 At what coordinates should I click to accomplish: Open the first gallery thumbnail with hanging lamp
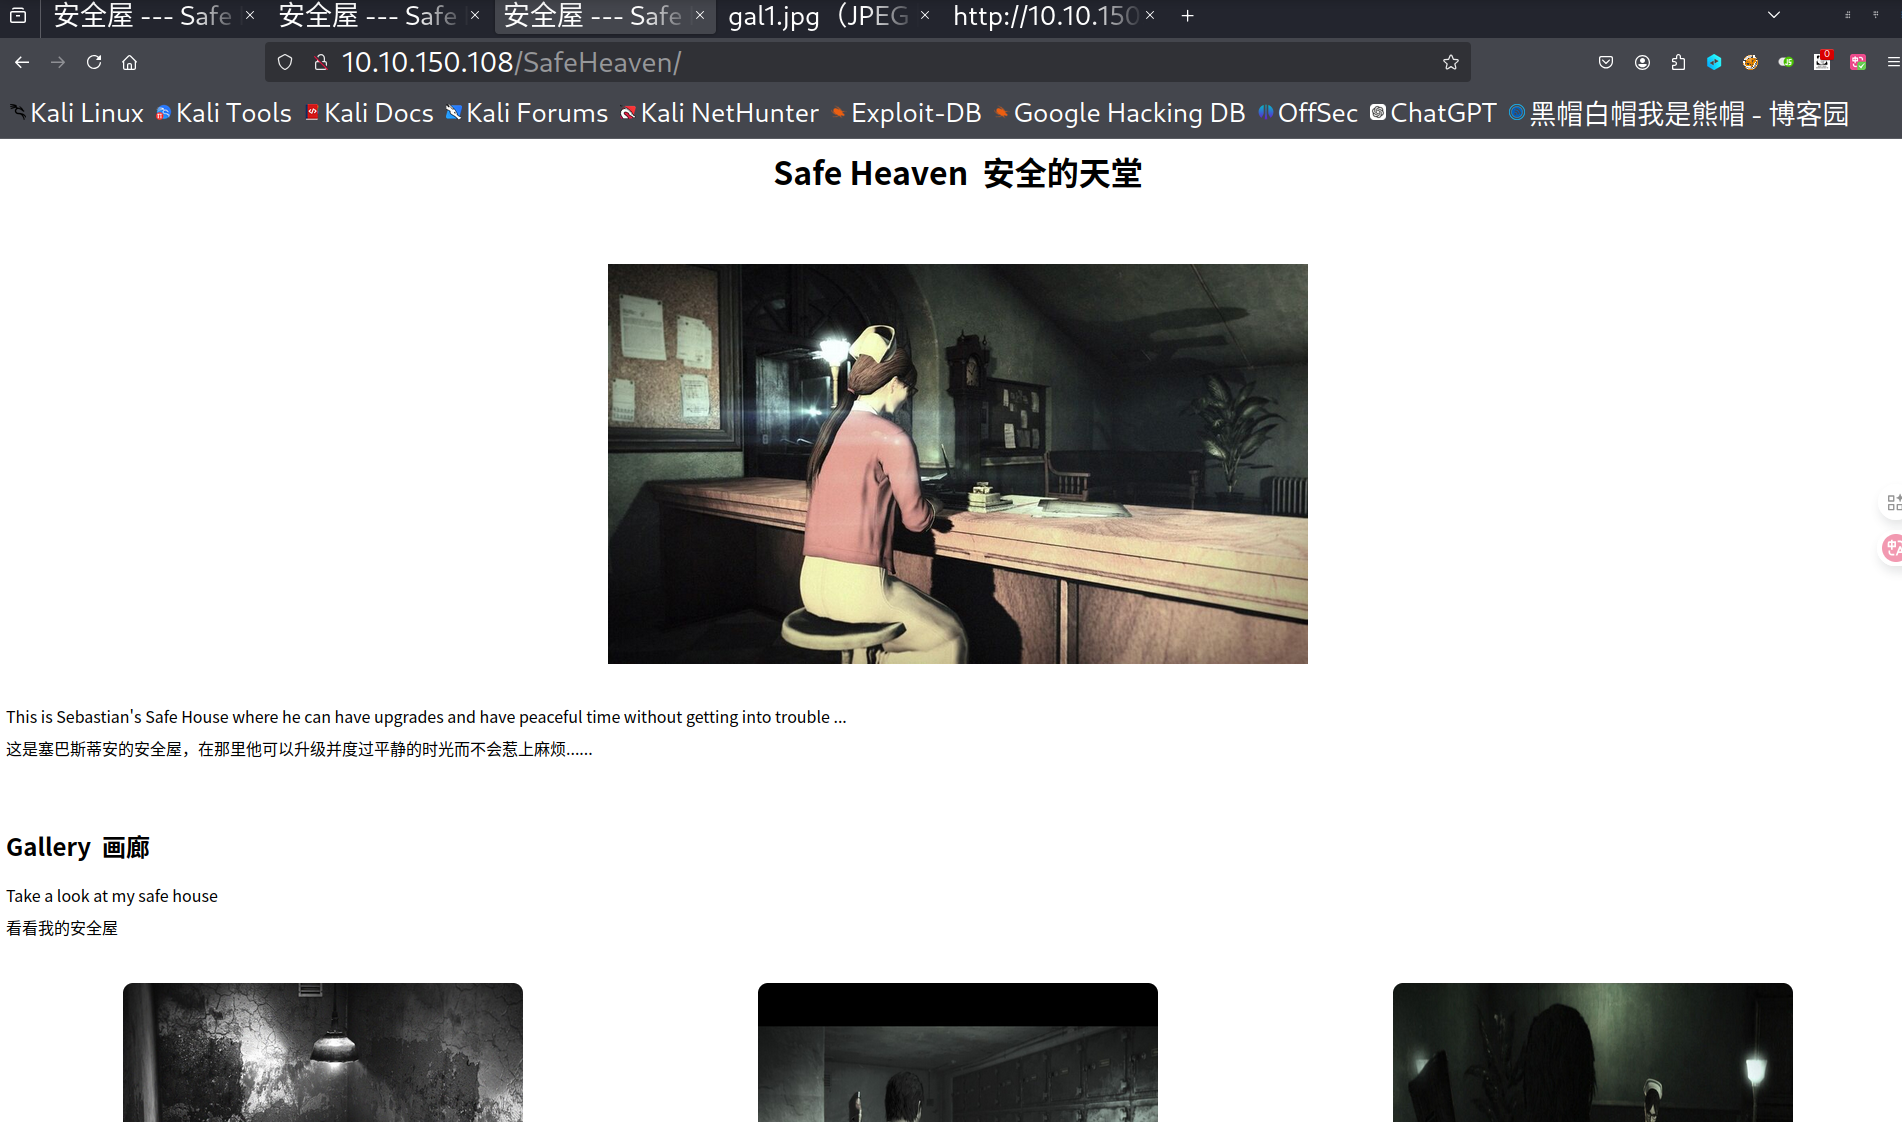point(322,1052)
